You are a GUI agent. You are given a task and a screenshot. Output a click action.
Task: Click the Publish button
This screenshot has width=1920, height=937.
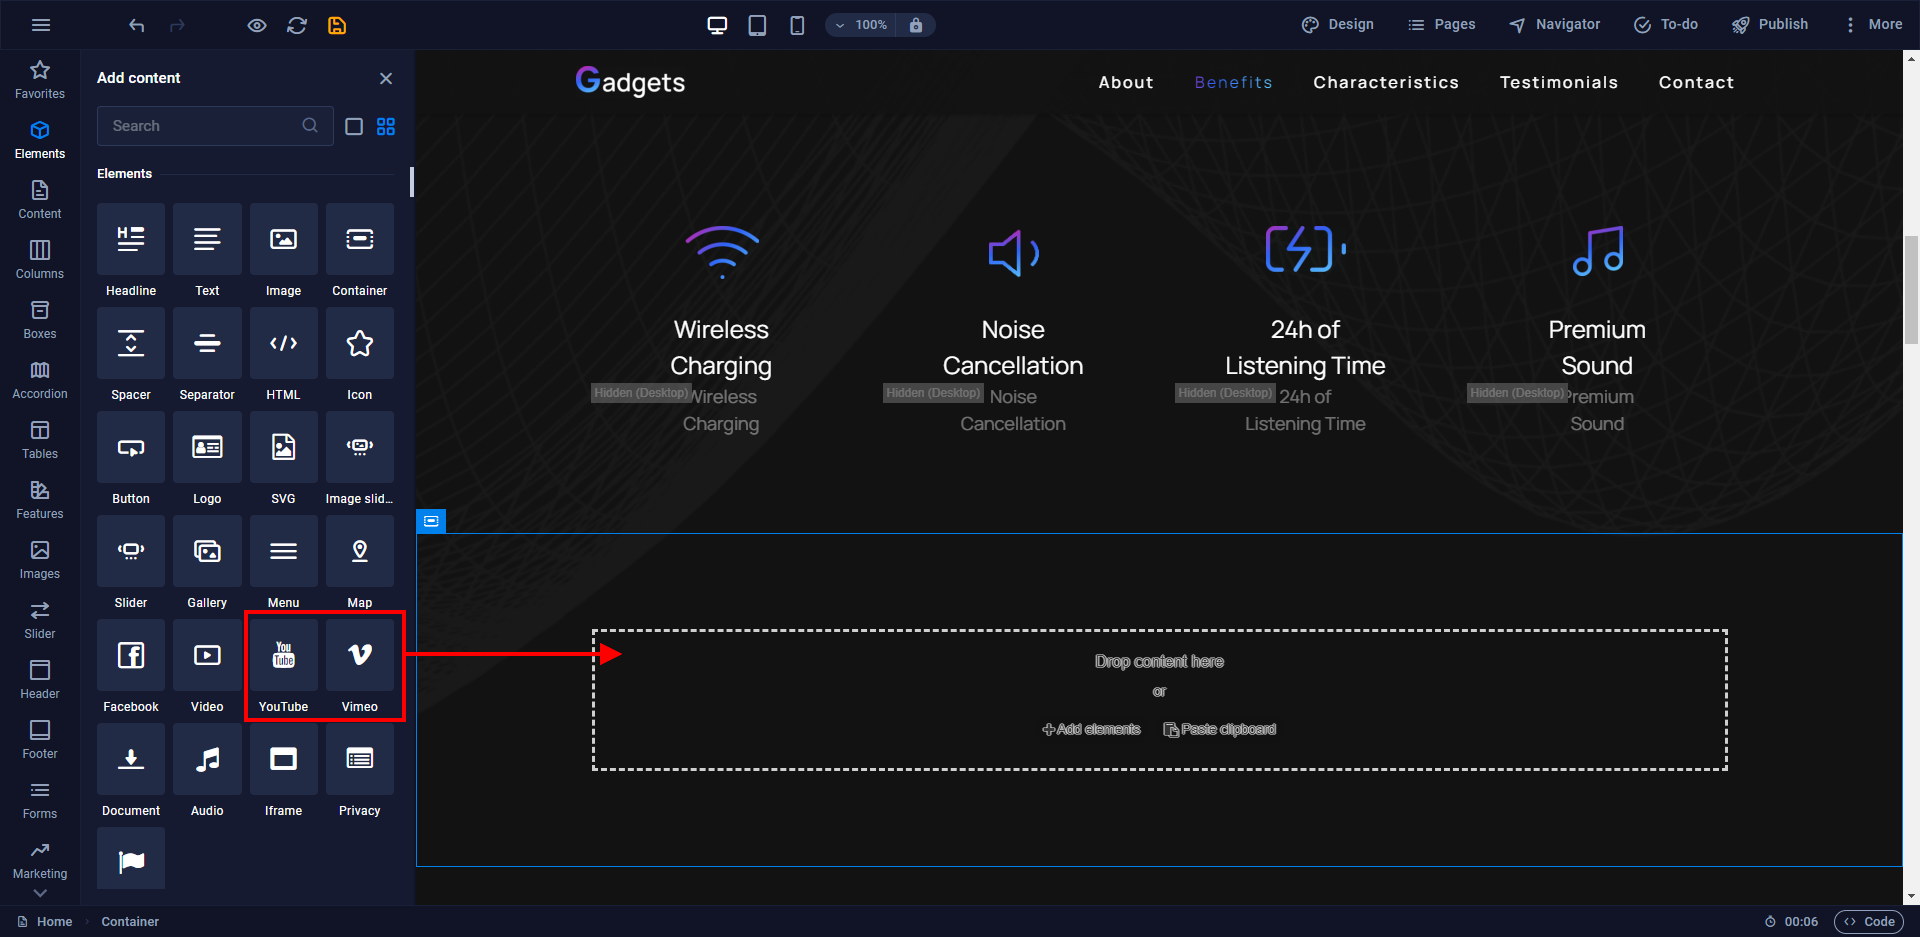[x=1770, y=24]
